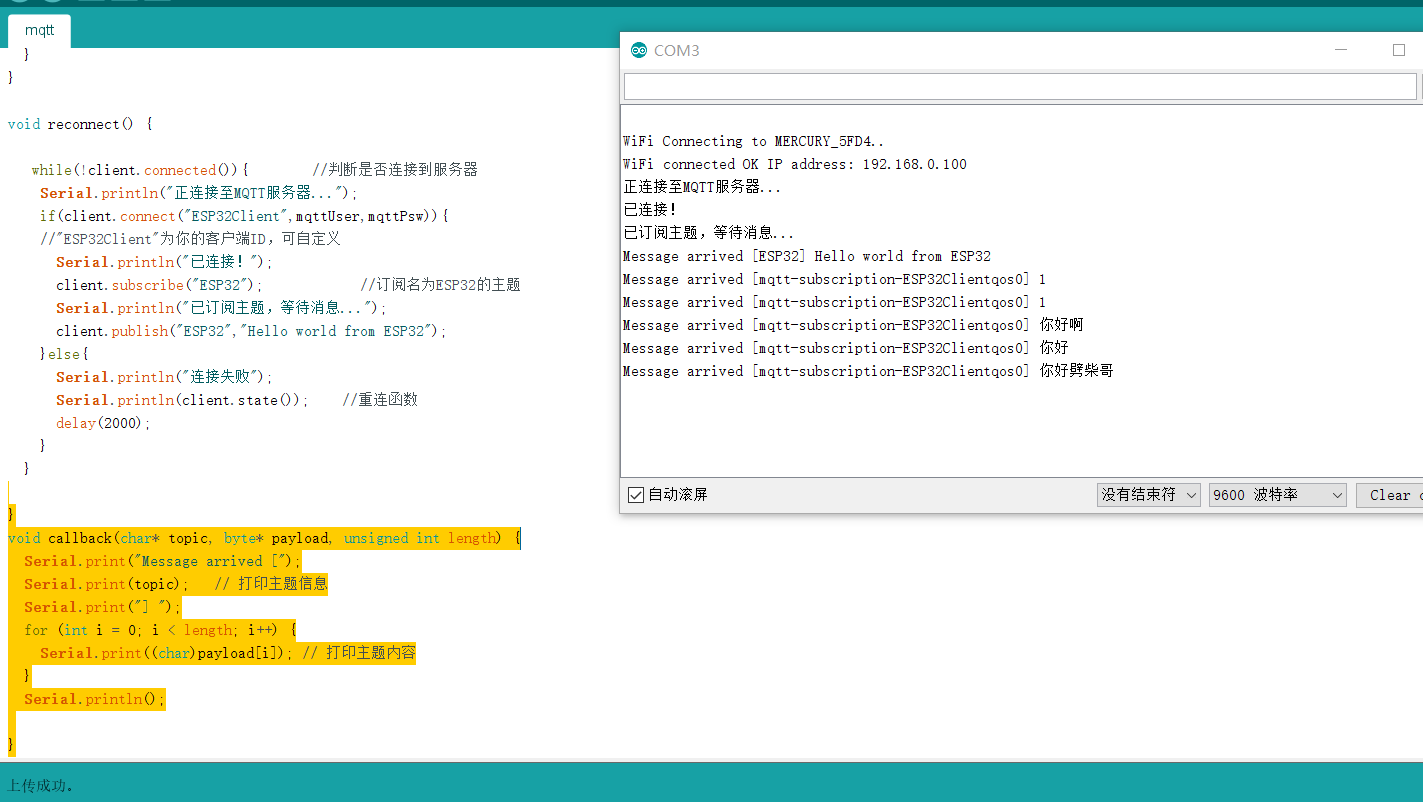Click the // 打印主题信息 comment
The height and width of the screenshot is (802, 1423).
click(271, 584)
